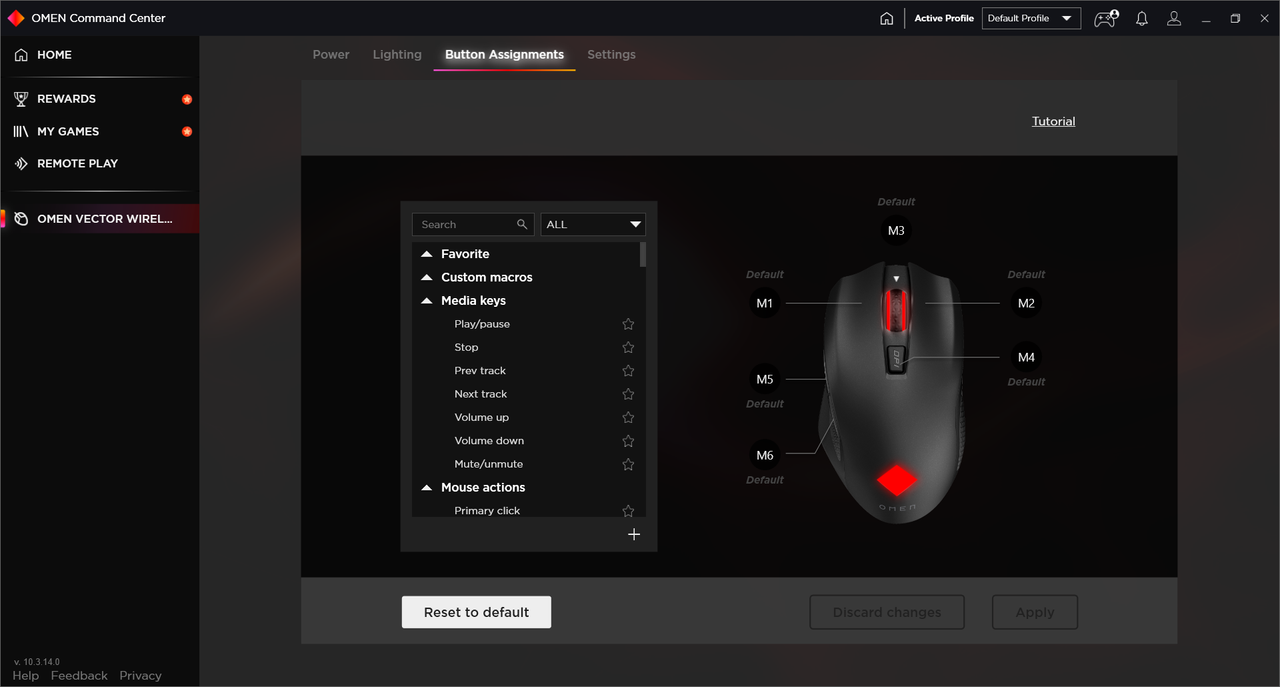Click the MY GAMES library icon
Viewport: 1280px width, 687px height.
coord(21,131)
